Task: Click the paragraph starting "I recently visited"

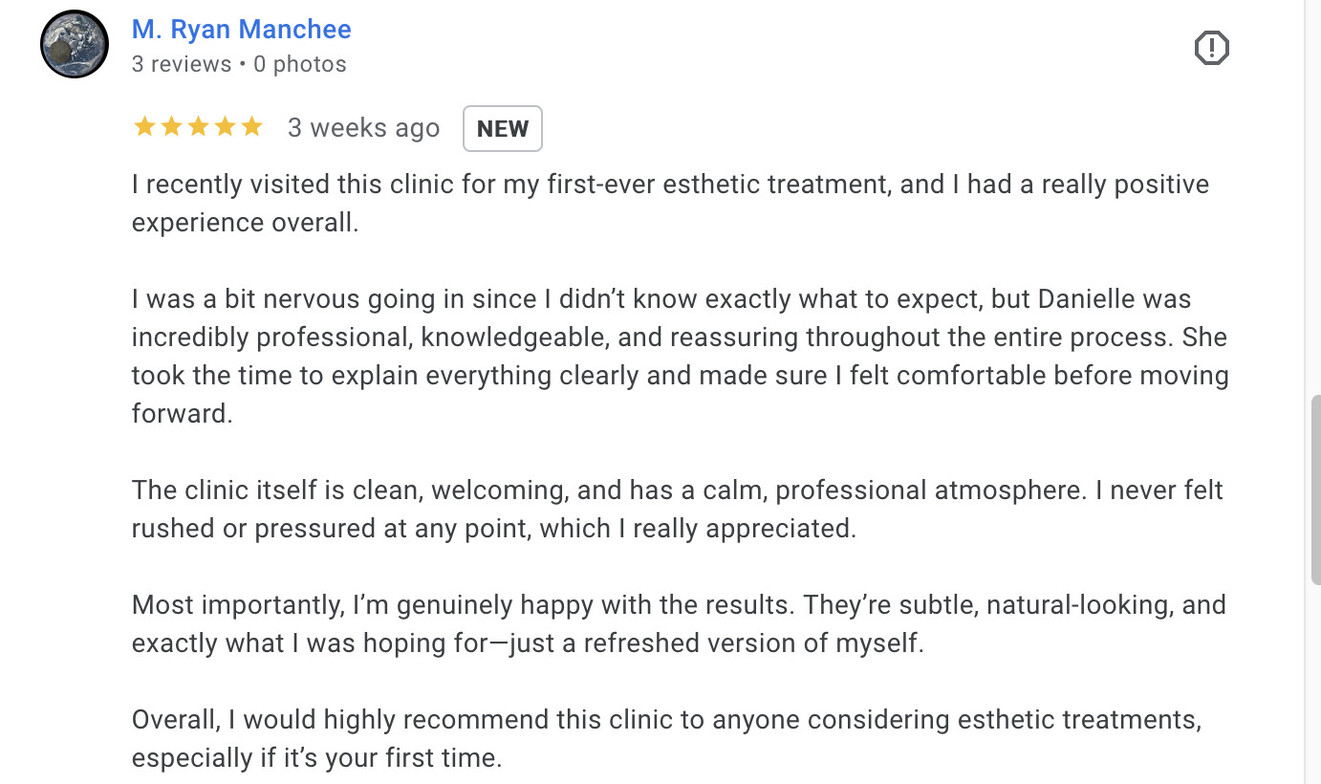Action: point(670,203)
